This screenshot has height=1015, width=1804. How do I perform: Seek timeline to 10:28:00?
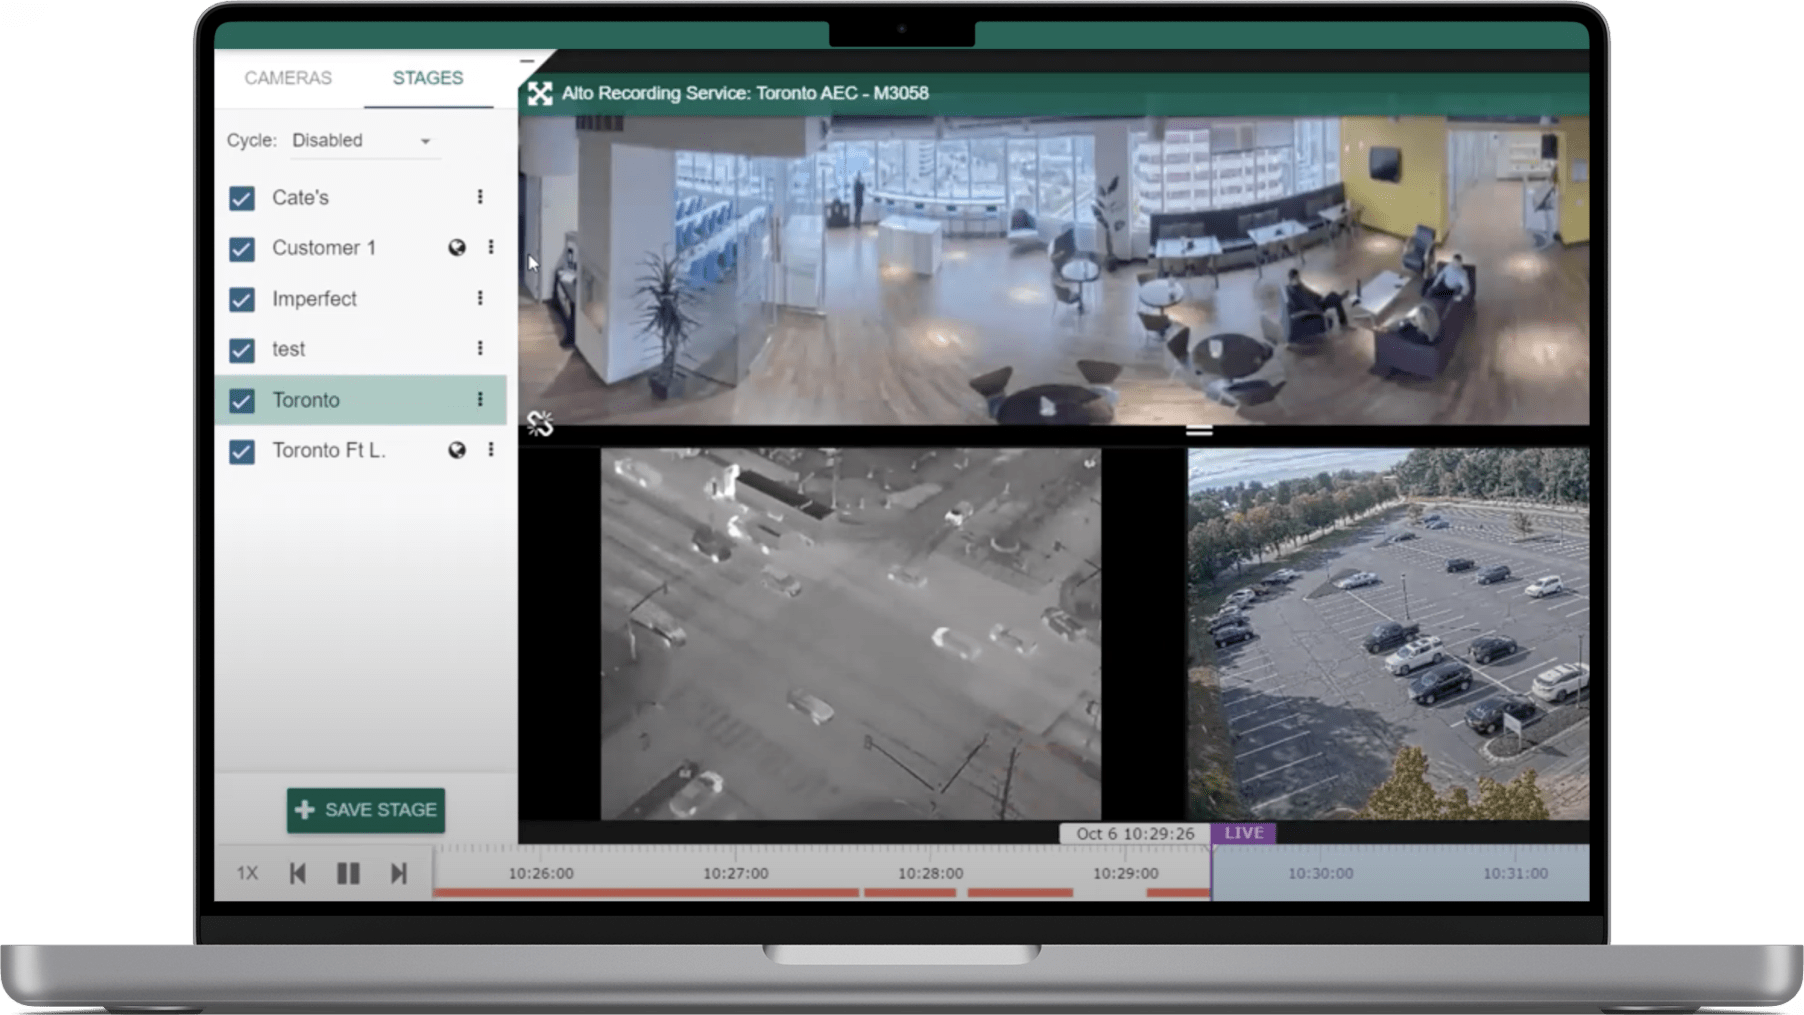pyautogui.click(x=930, y=873)
